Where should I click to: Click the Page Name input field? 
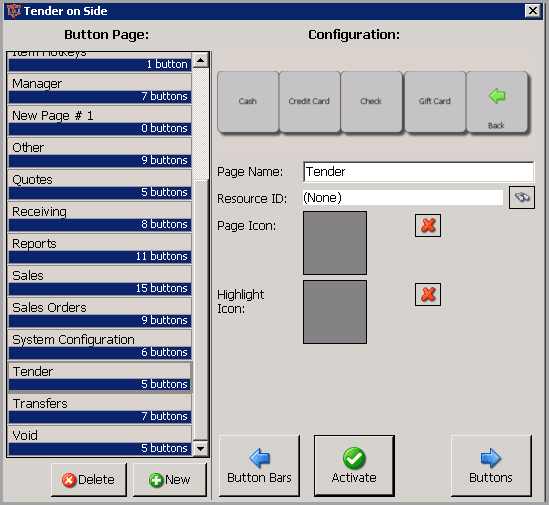coord(418,172)
